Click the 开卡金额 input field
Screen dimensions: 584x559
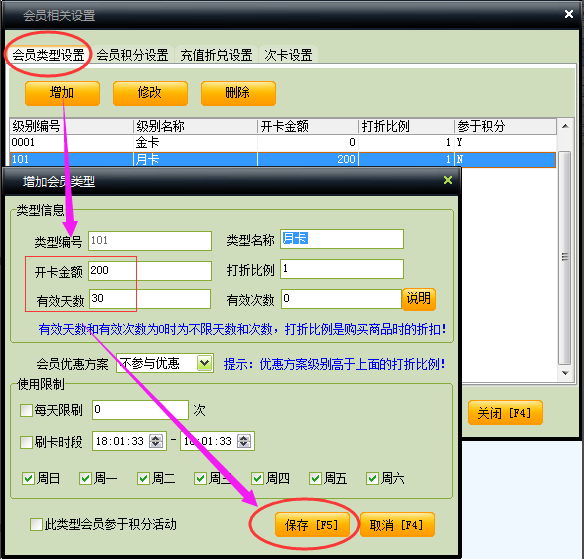pos(150,271)
